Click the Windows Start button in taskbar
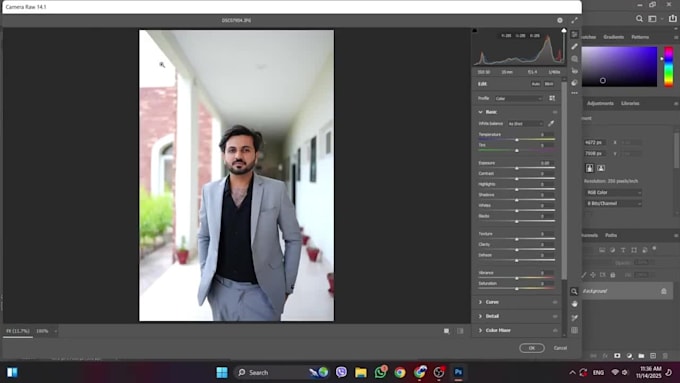The width and height of the screenshot is (680, 383). (222, 373)
